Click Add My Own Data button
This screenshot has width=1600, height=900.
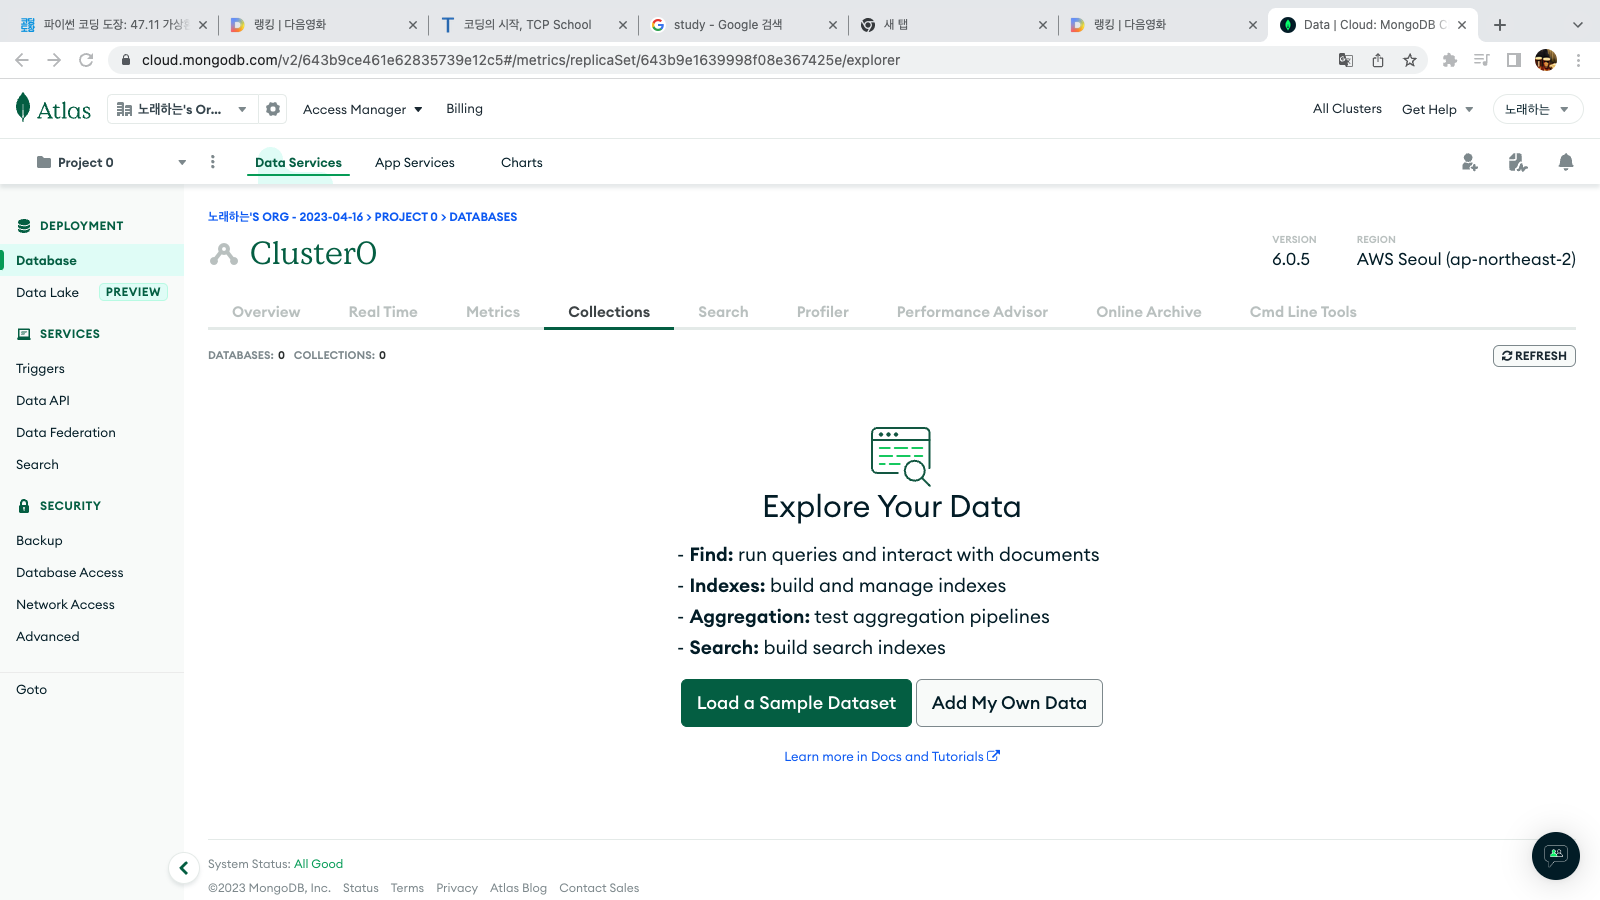click(x=1009, y=703)
